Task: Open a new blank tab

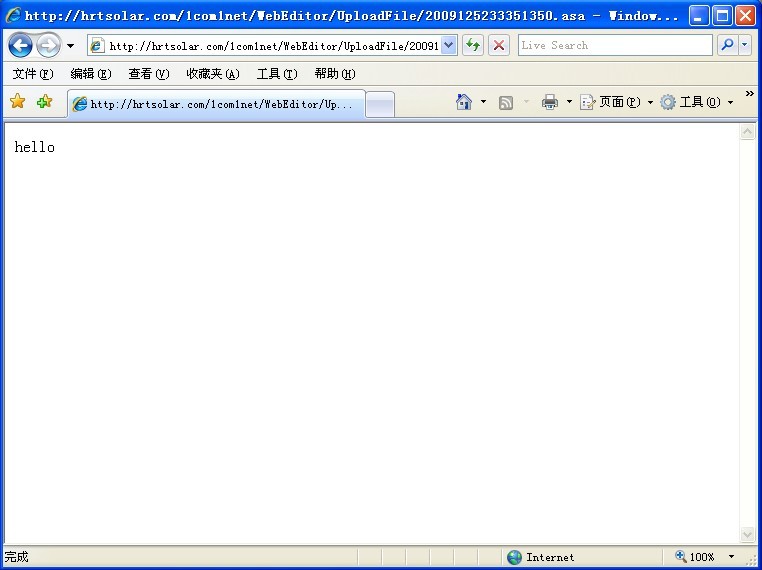Action: pyautogui.click(x=380, y=104)
